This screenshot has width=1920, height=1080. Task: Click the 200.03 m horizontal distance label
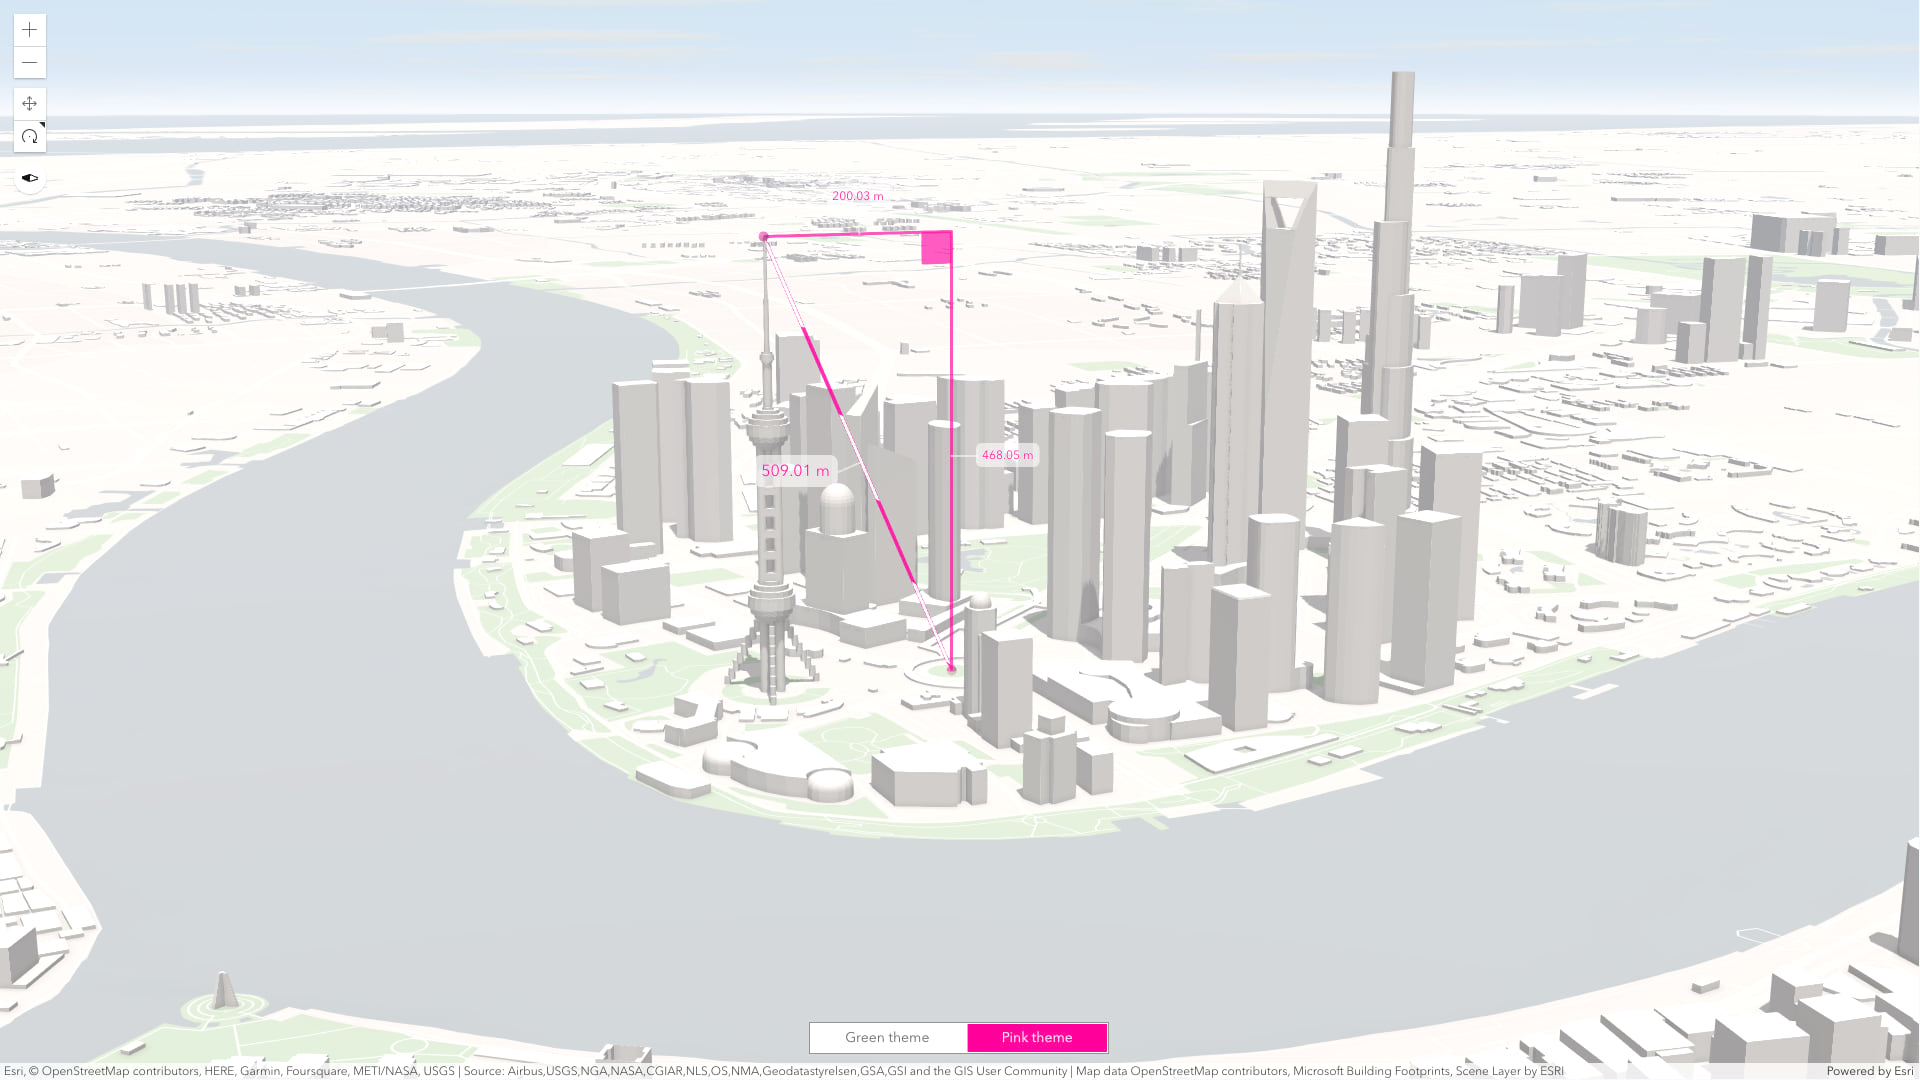tap(857, 196)
